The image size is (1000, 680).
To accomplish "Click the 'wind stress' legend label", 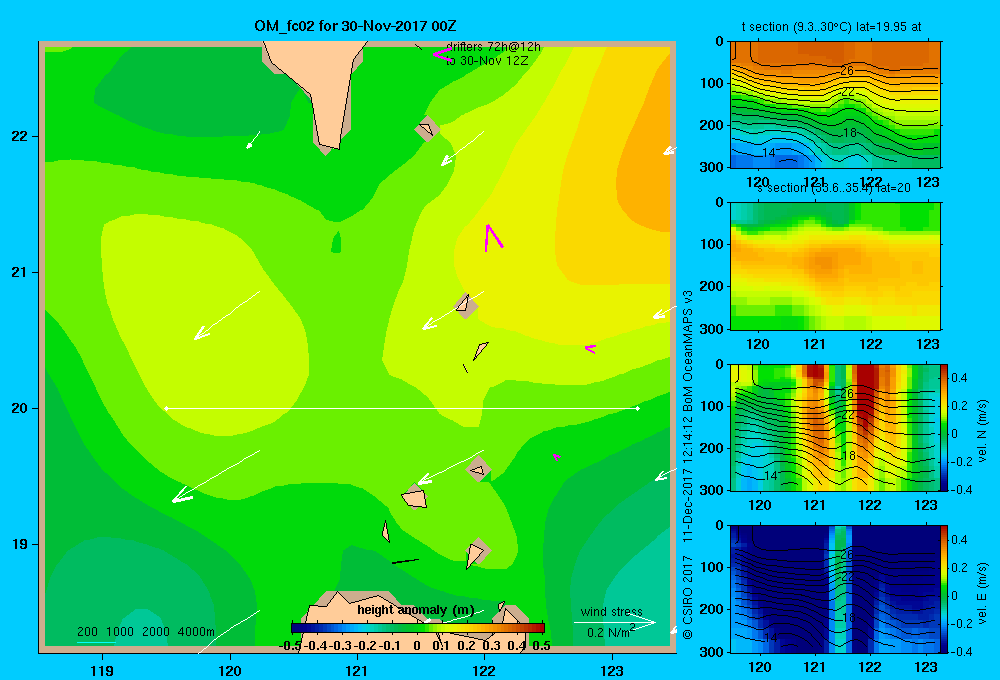I will (x=611, y=612).
